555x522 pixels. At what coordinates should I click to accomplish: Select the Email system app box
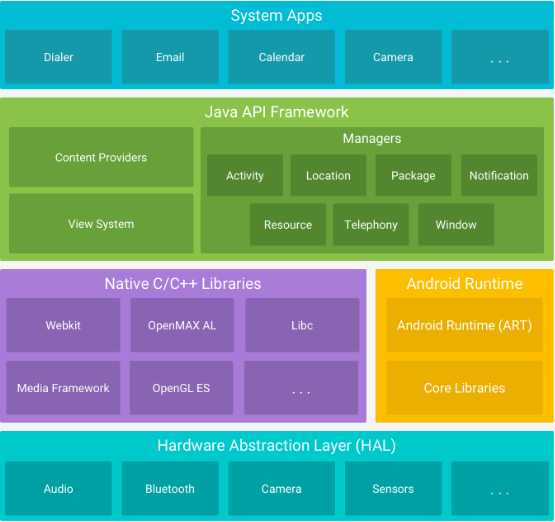pyautogui.click(x=170, y=57)
